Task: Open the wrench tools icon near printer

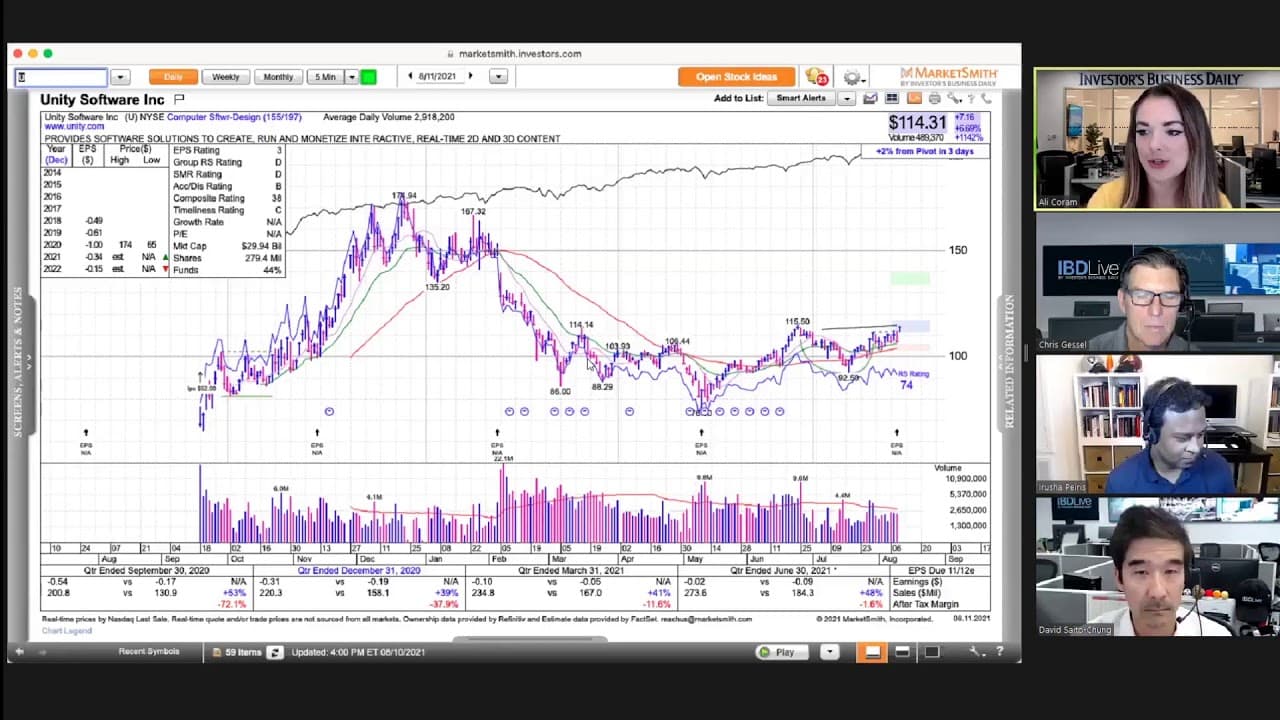Action: pos(954,98)
